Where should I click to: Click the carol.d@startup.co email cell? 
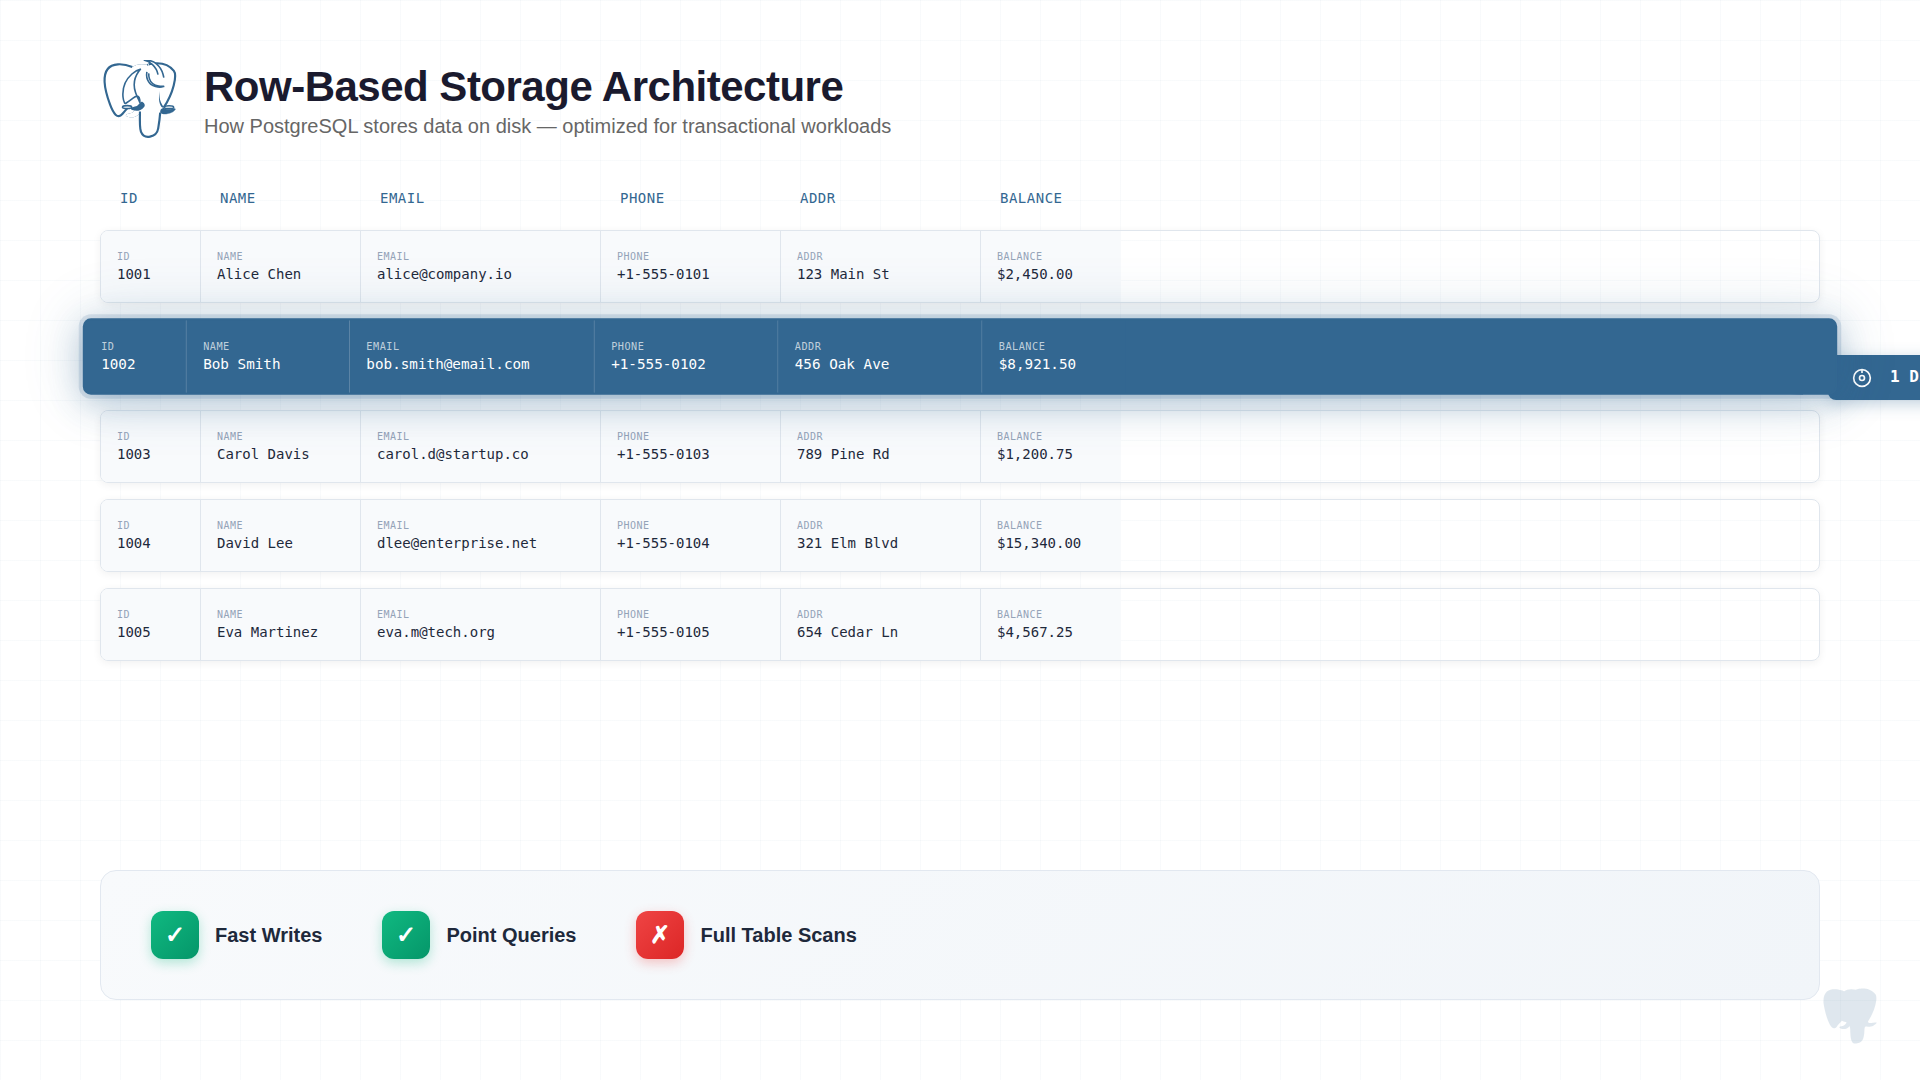[452, 454]
